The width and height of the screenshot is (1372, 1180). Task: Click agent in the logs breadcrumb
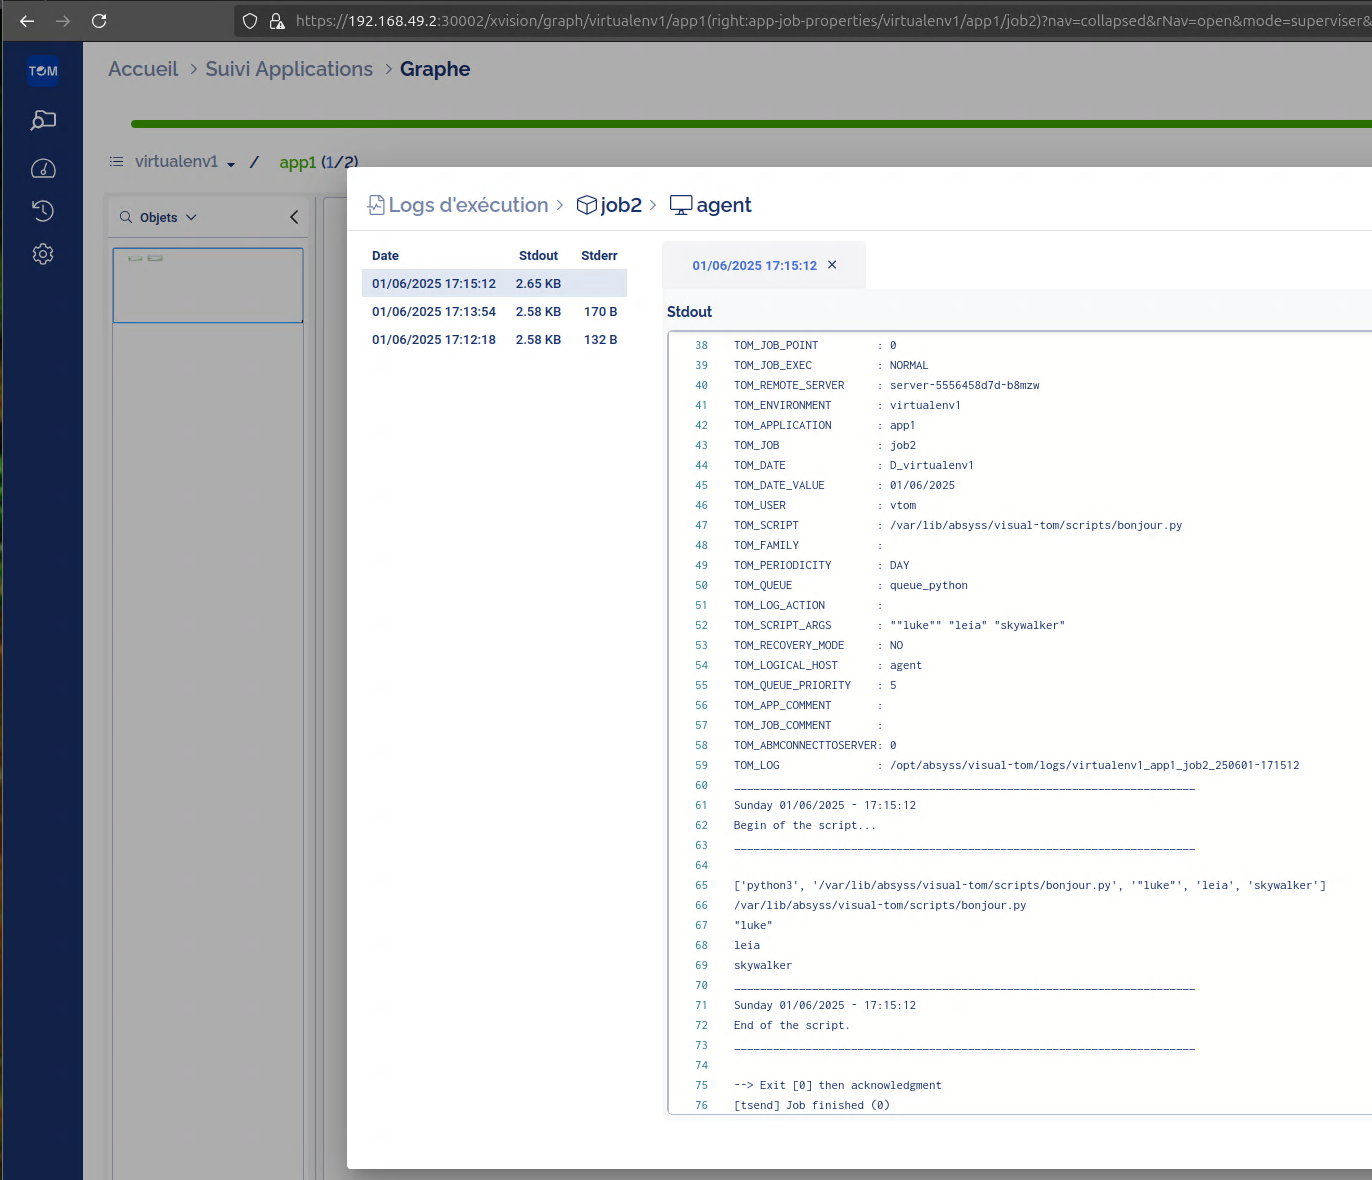[x=724, y=205]
